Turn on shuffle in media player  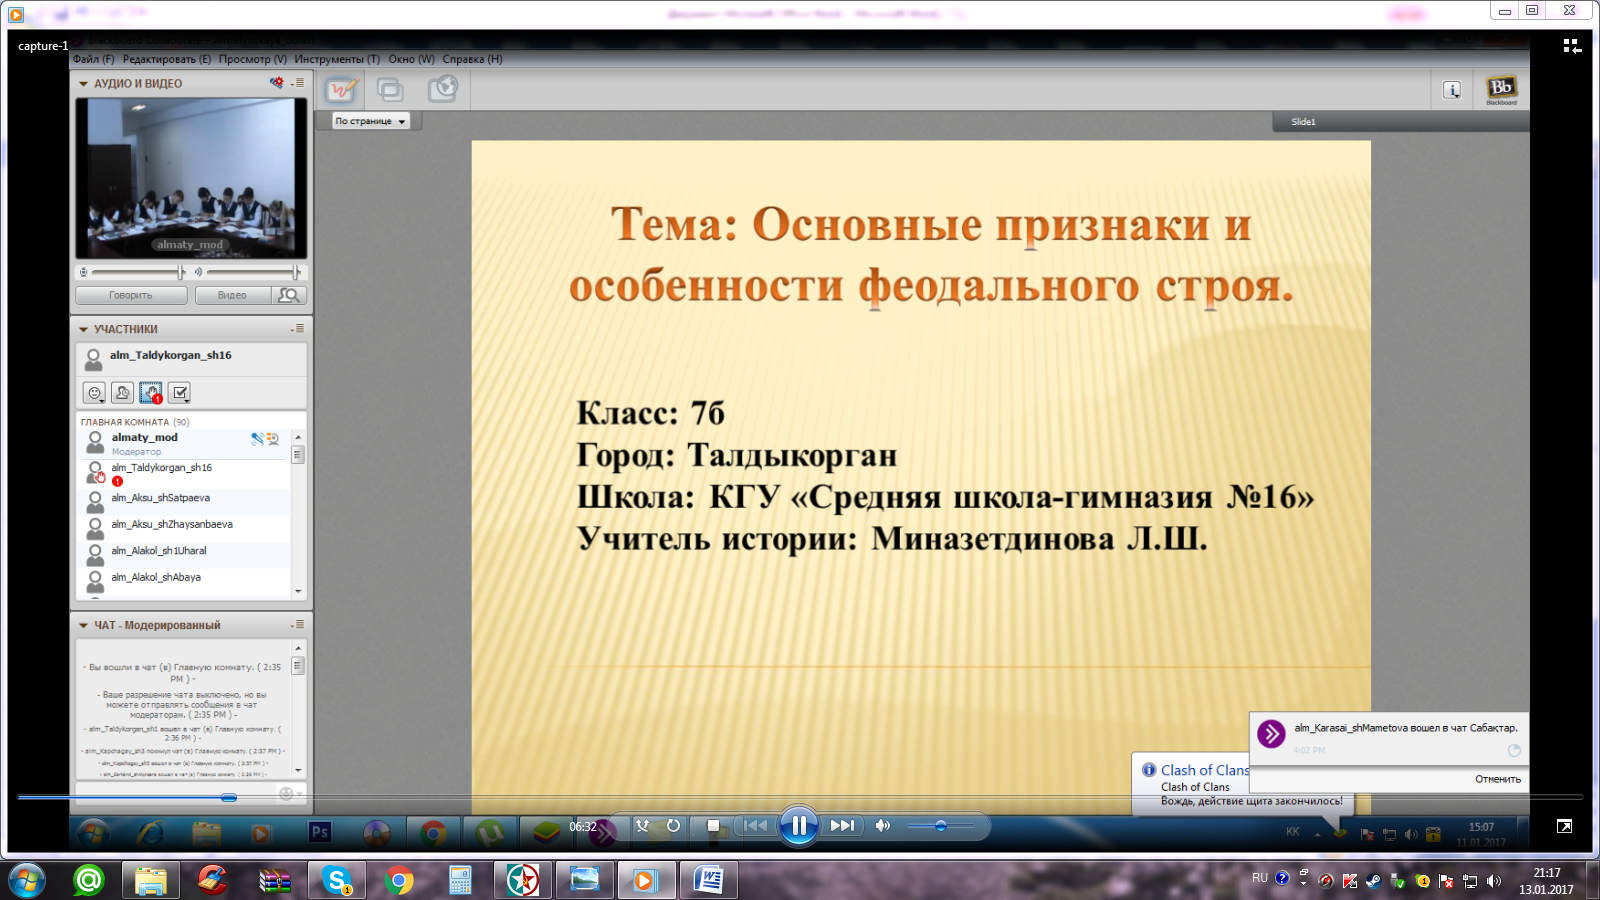click(642, 825)
